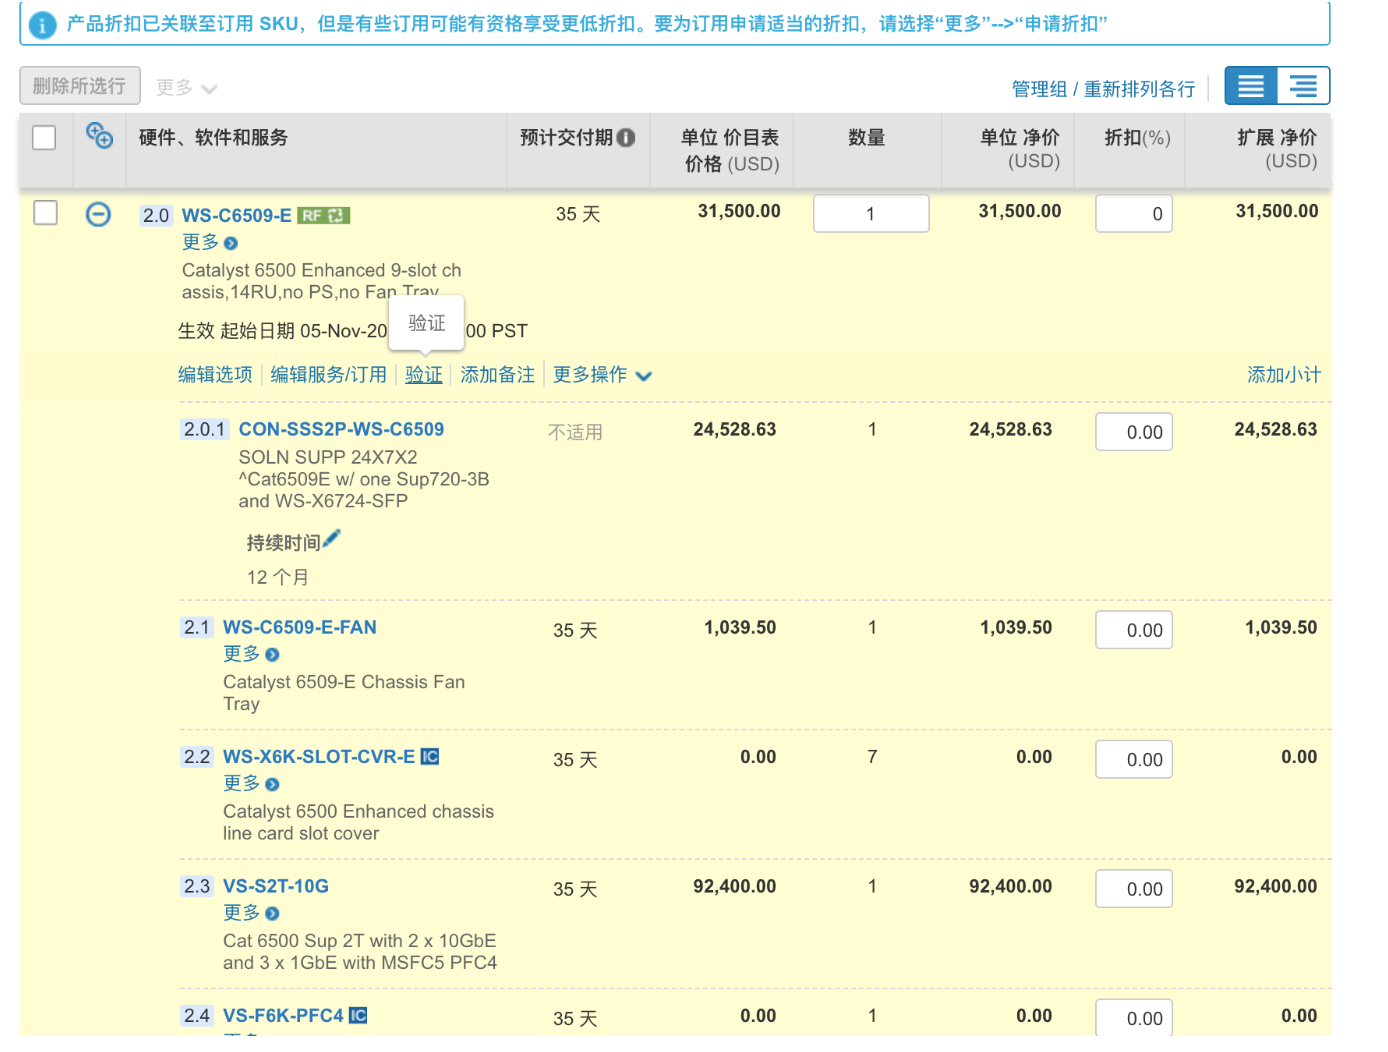Switch to flat list view icon
Image resolution: width=1388 pixels, height=1052 pixels.
point(1251,86)
